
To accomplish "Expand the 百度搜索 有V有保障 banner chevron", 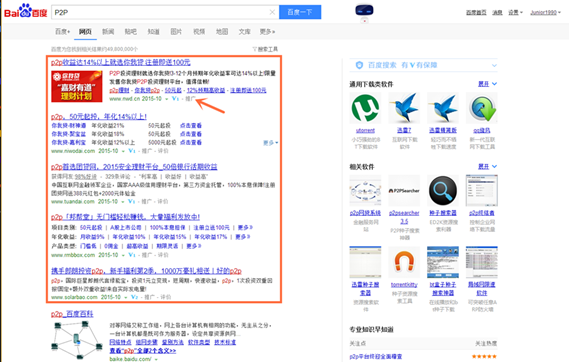I will 494,66.
